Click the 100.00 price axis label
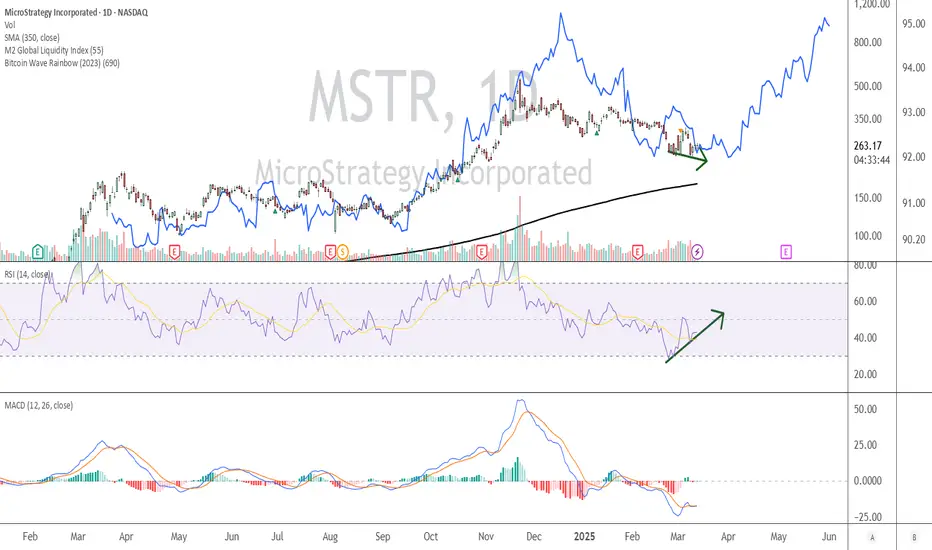Image resolution: width=932 pixels, height=550 pixels. click(868, 236)
